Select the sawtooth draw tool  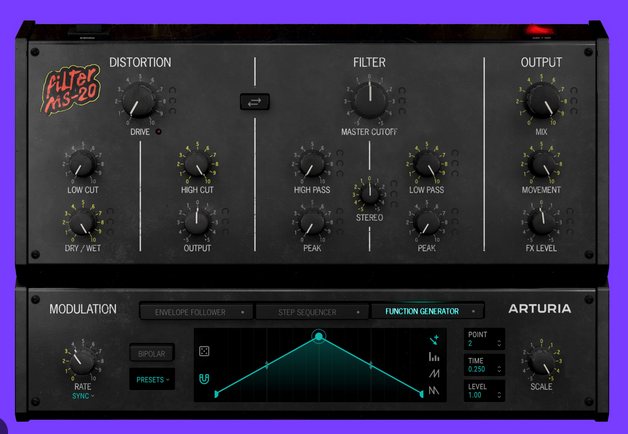click(434, 390)
